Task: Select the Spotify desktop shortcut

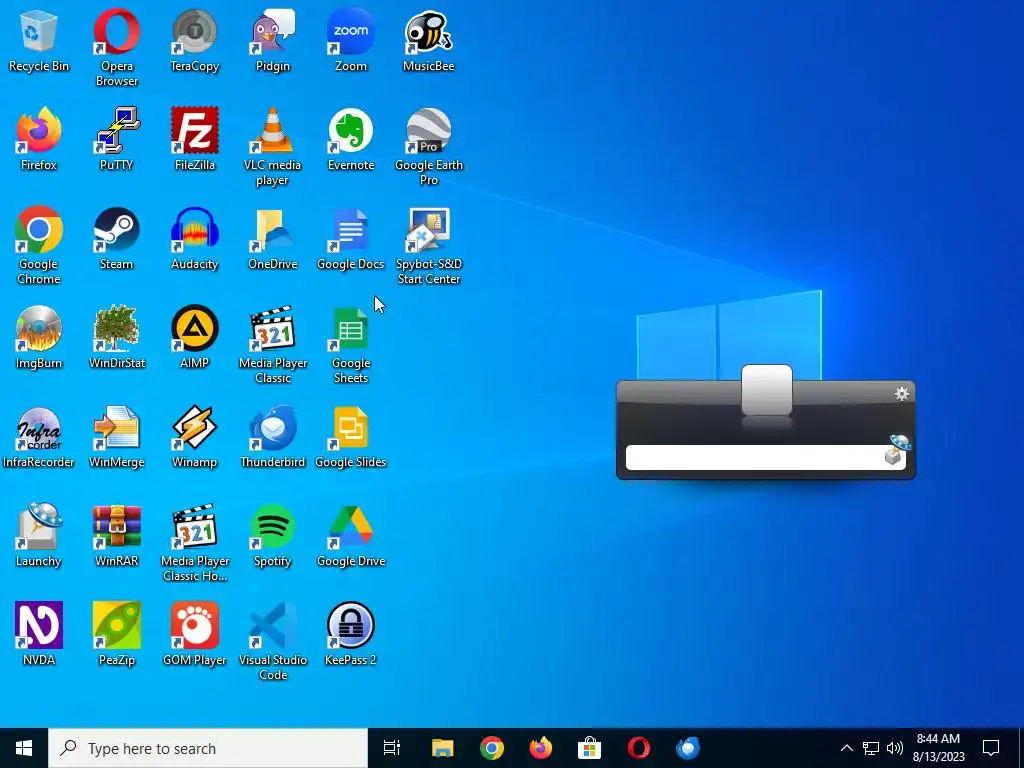Action: pyautogui.click(x=272, y=536)
